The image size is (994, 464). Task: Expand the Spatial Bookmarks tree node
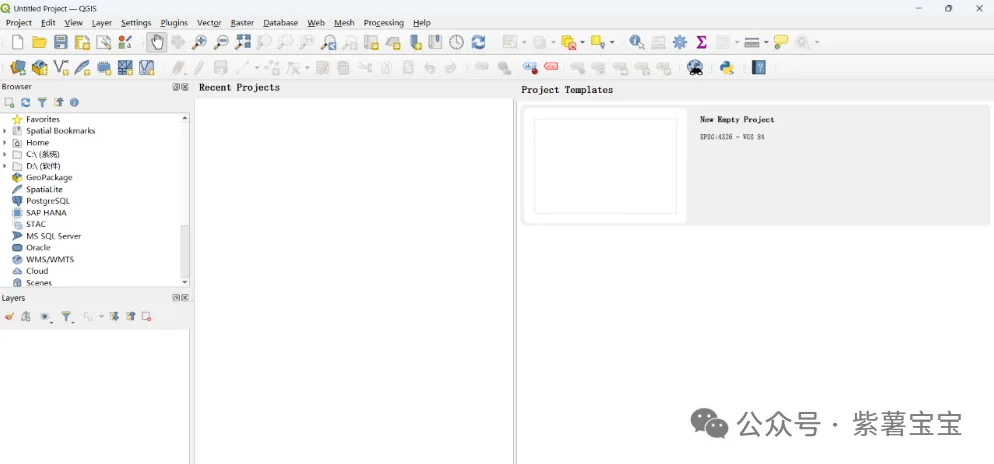pyautogui.click(x=5, y=131)
